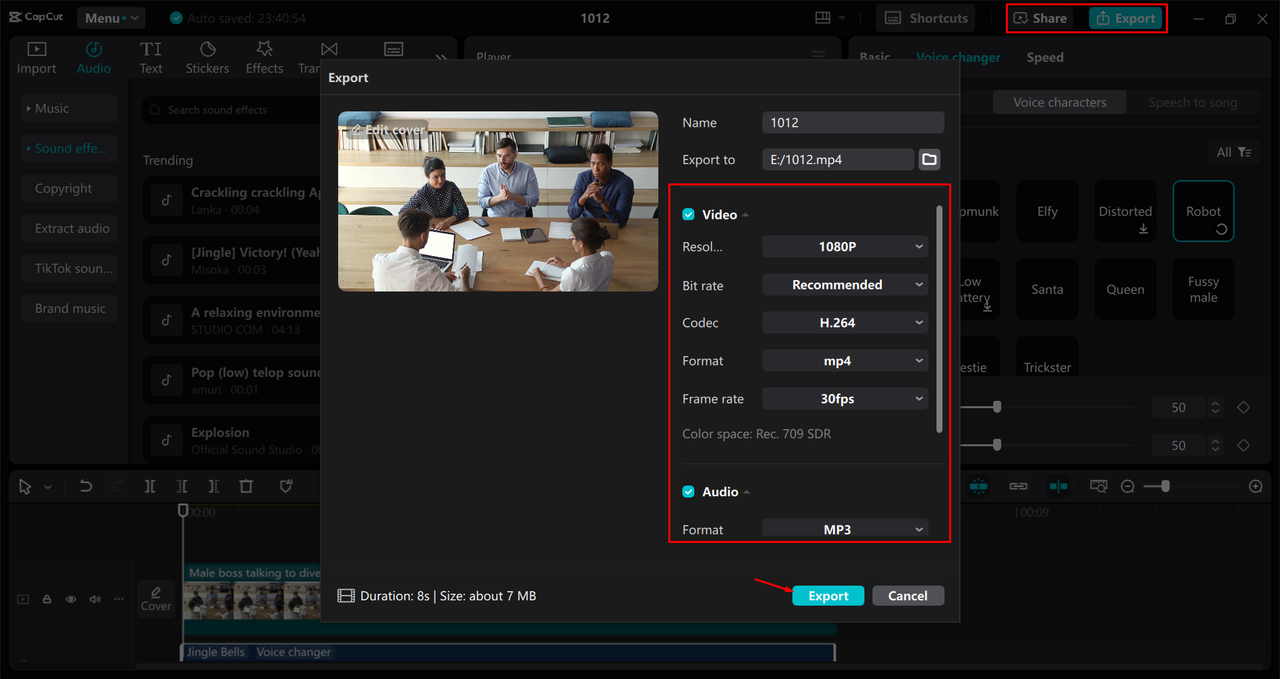Open the Music category in sidebar
Viewport: 1280px width, 679px height.
[x=69, y=108]
